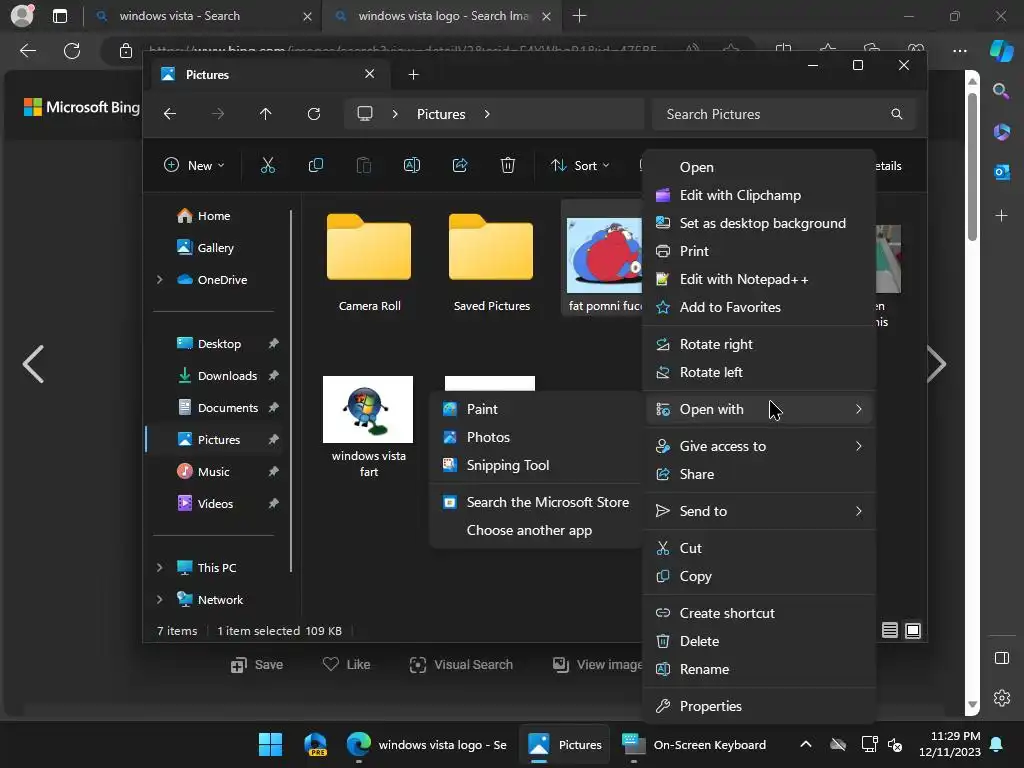The image size is (1024, 768).
Task: Expand the Open with submenu
Action: tap(760, 409)
